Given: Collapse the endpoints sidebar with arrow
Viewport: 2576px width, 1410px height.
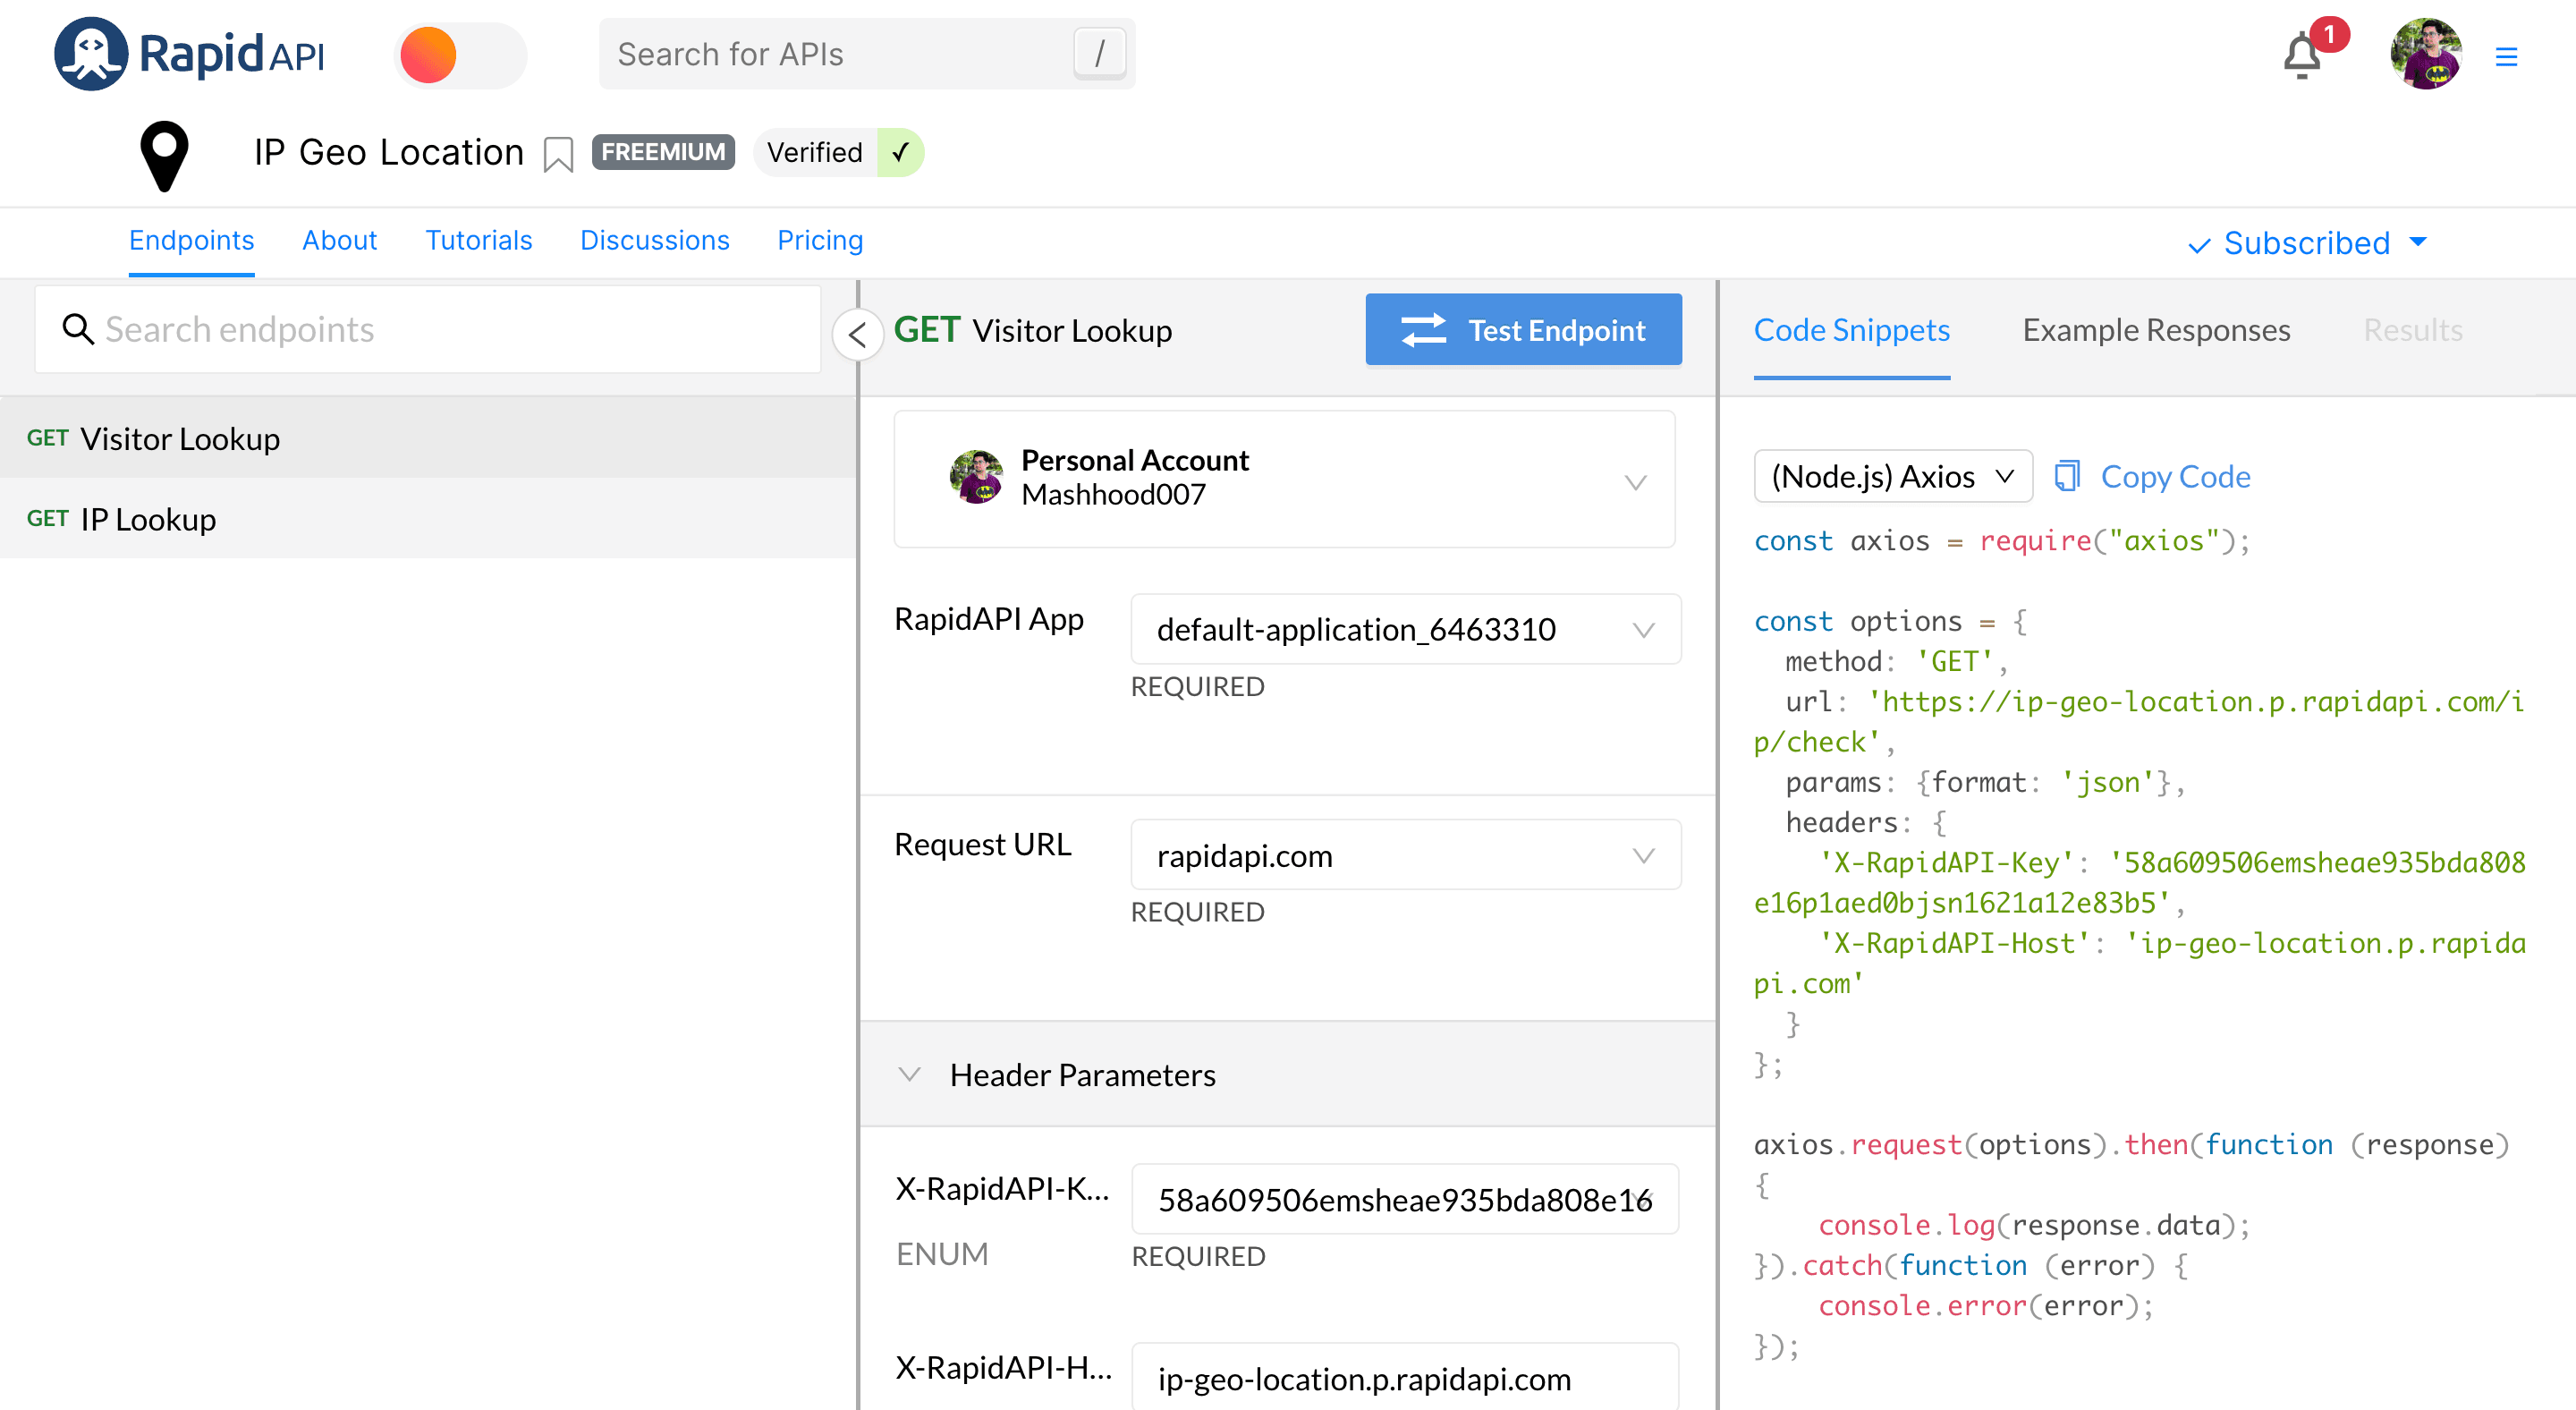Looking at the screenshot, I should 857,334.
